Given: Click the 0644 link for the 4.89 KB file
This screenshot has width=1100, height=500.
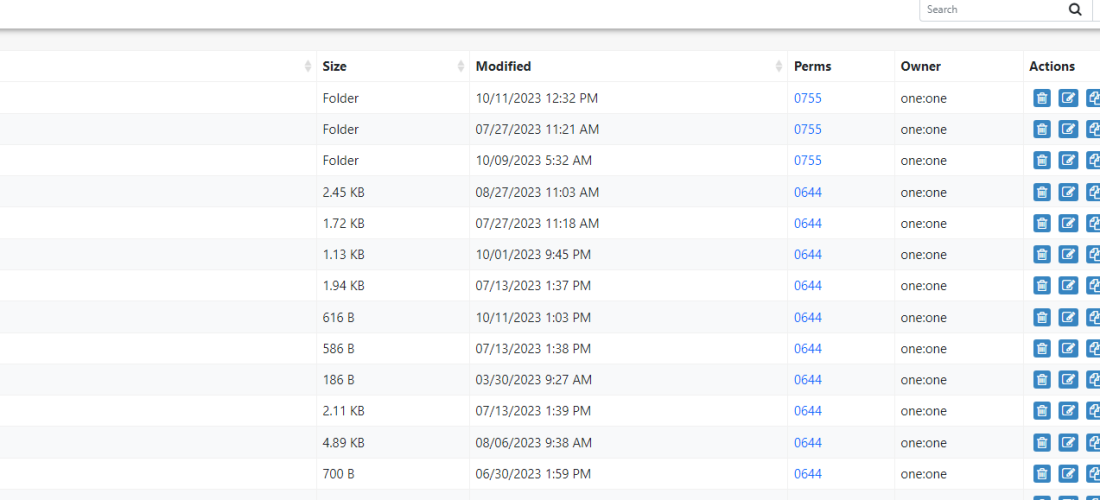Looking at the screenshot, I should pyautogui.click(x=807, y=442).
